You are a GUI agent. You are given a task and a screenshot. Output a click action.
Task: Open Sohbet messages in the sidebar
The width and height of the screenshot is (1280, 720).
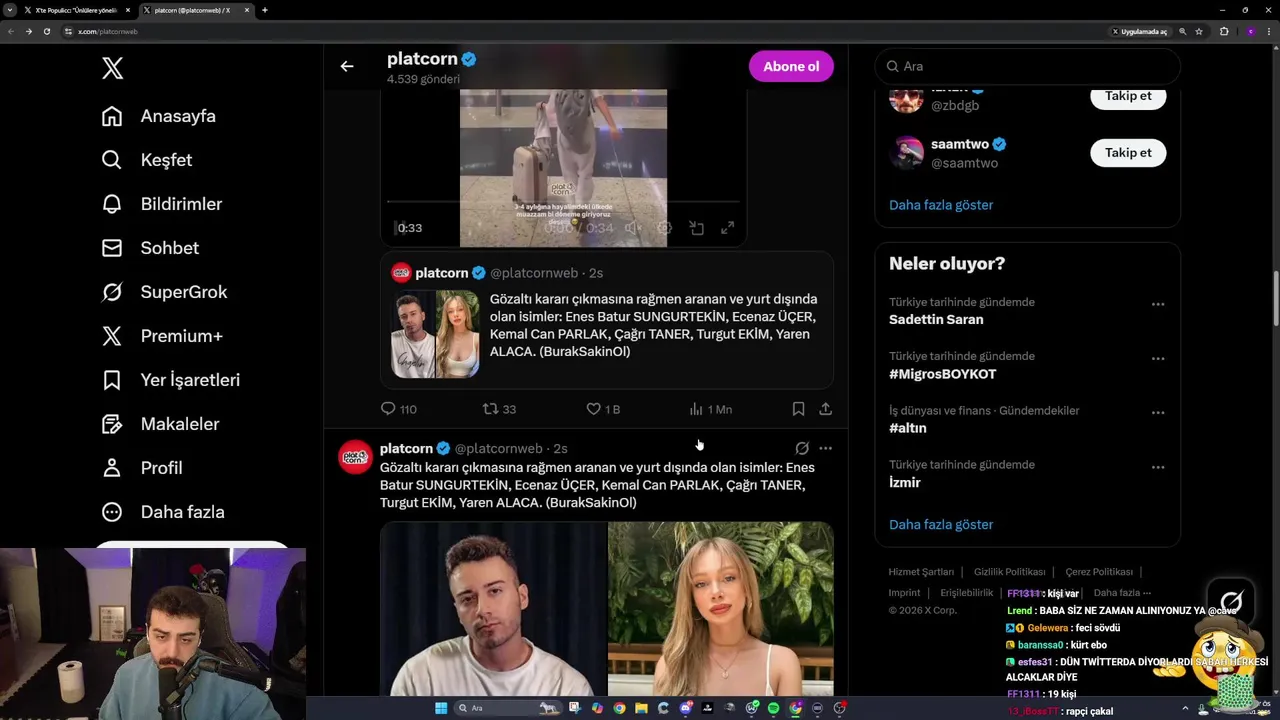(150, 248)
